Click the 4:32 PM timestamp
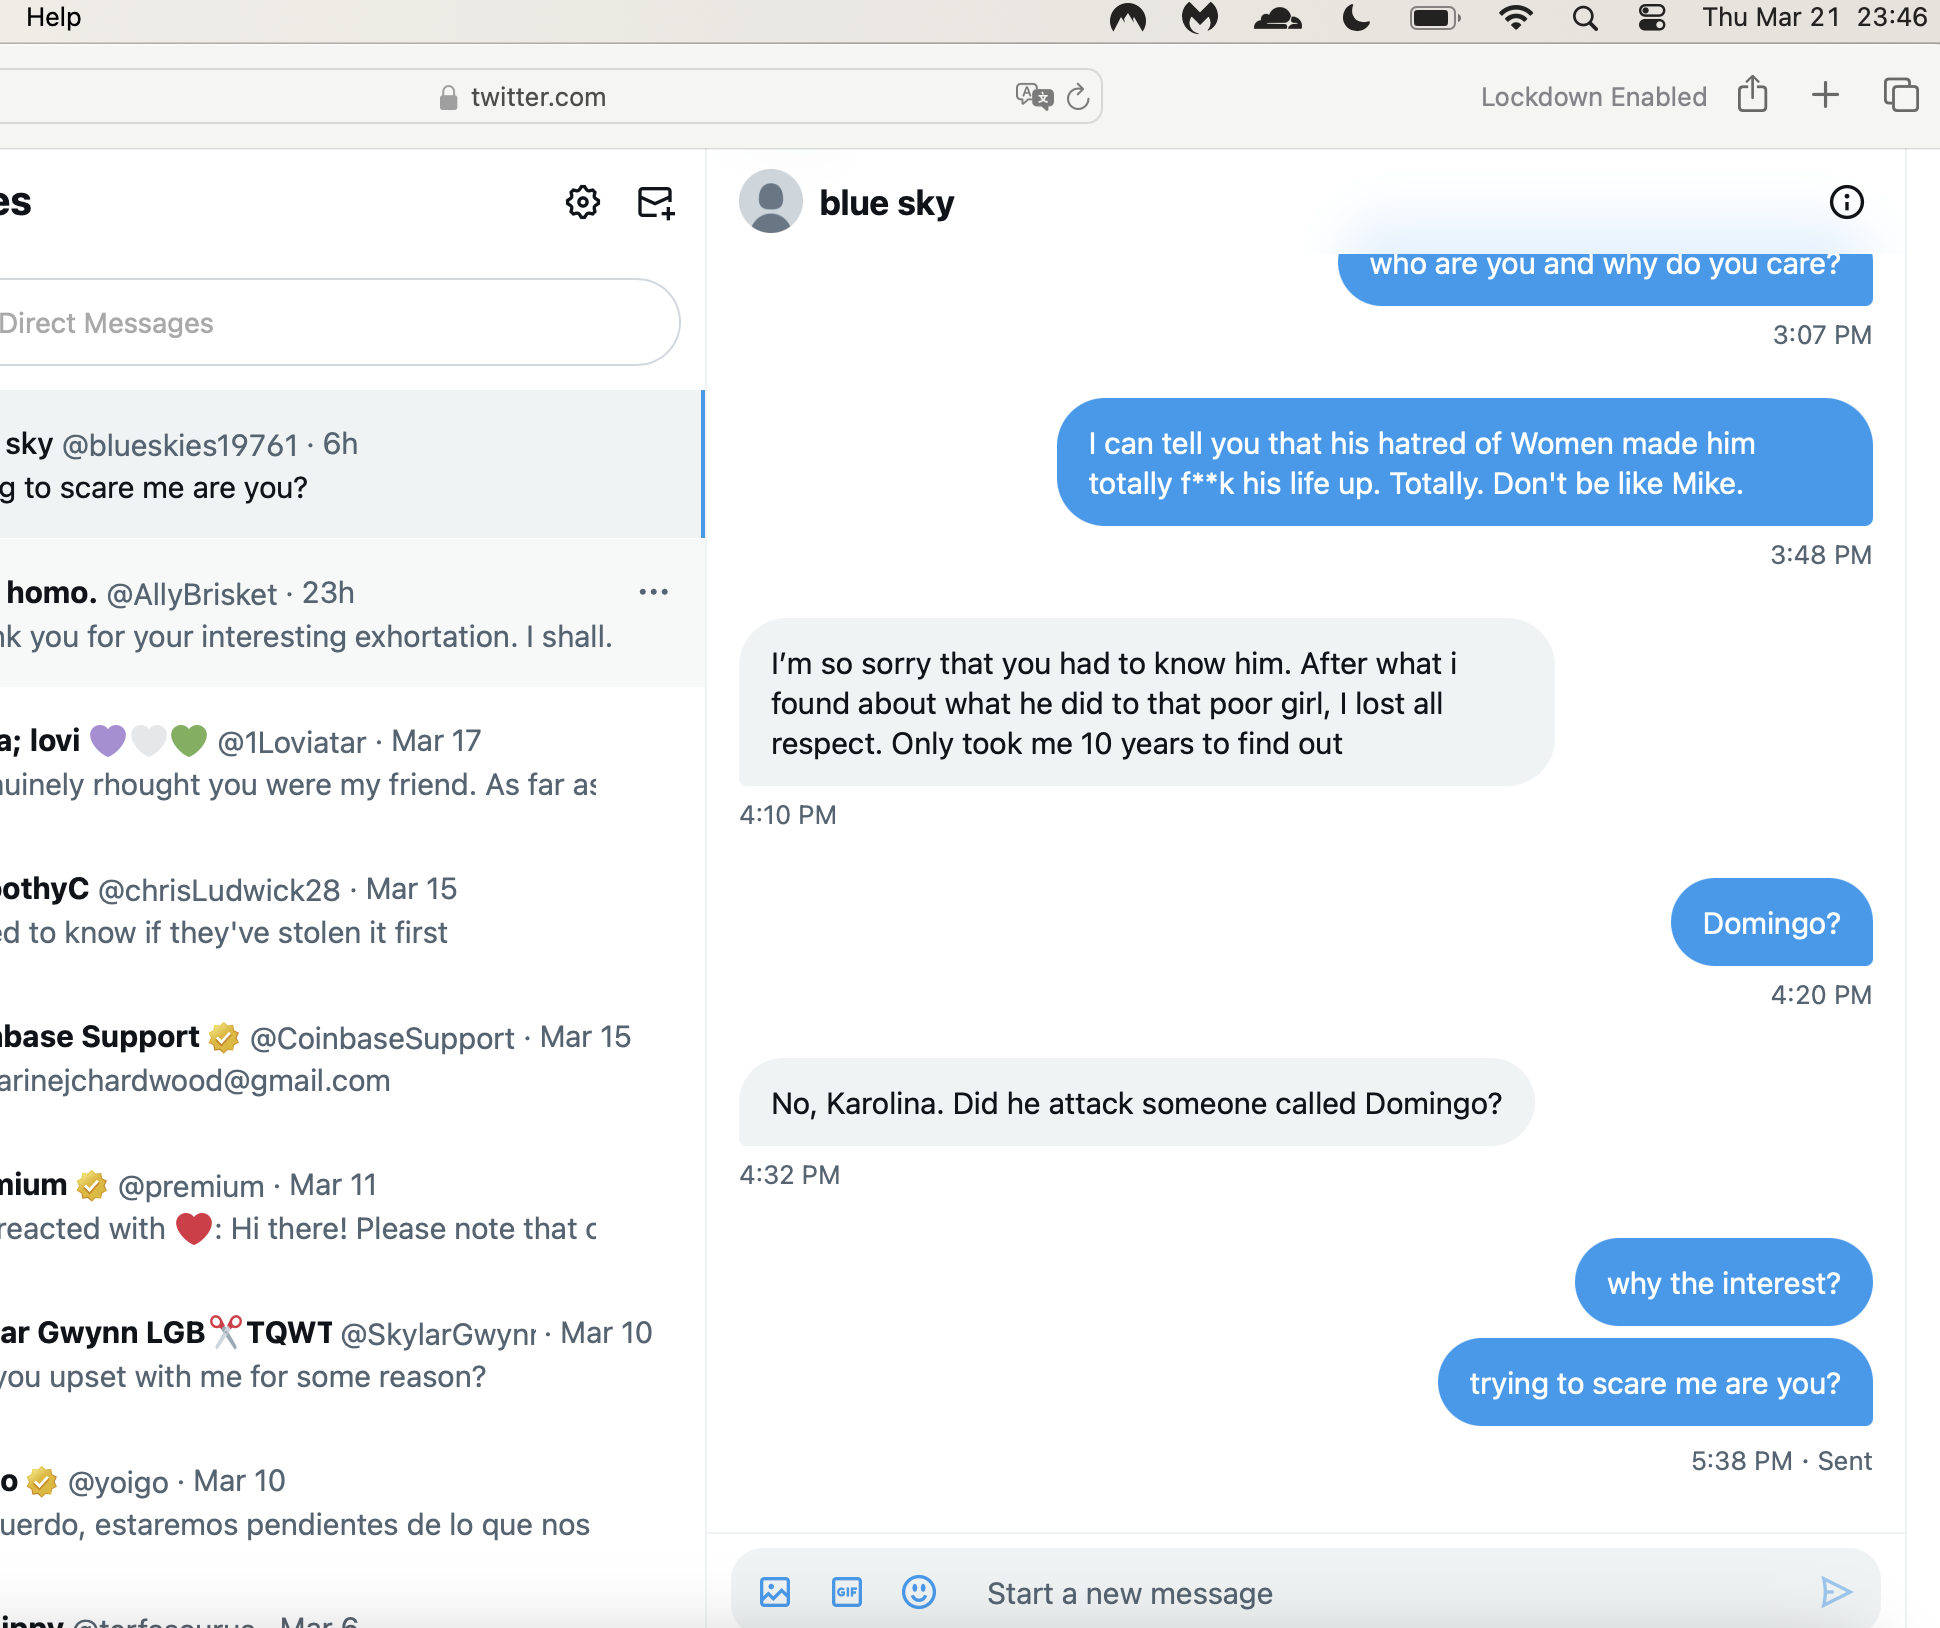1940x1628 pixels. [x=790, y=1175]
